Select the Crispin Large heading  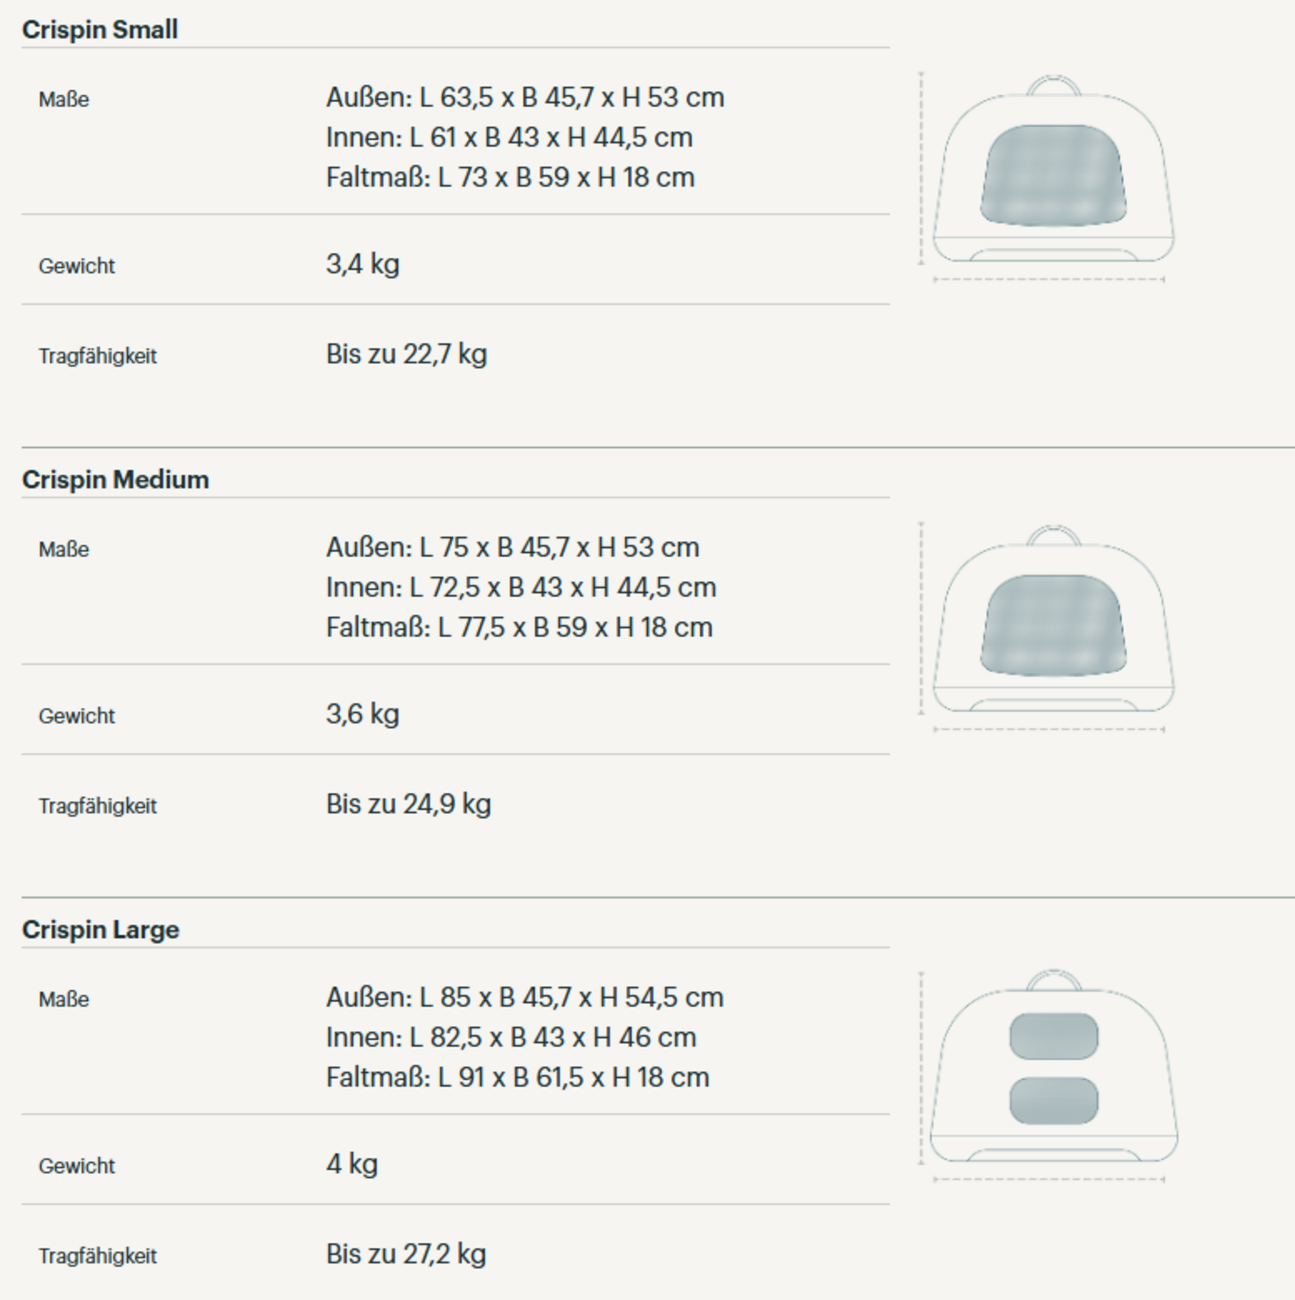click(x=100, y=930)
